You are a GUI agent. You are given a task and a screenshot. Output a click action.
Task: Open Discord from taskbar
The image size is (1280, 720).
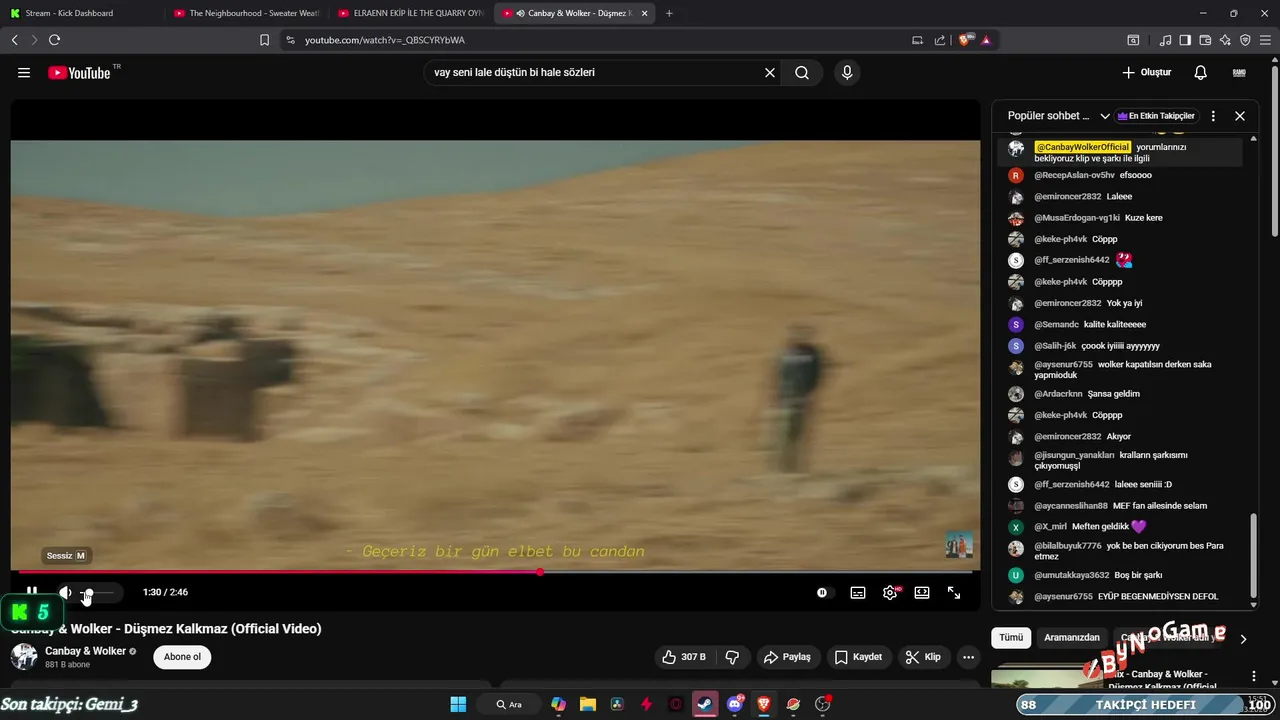pos(735,704)
